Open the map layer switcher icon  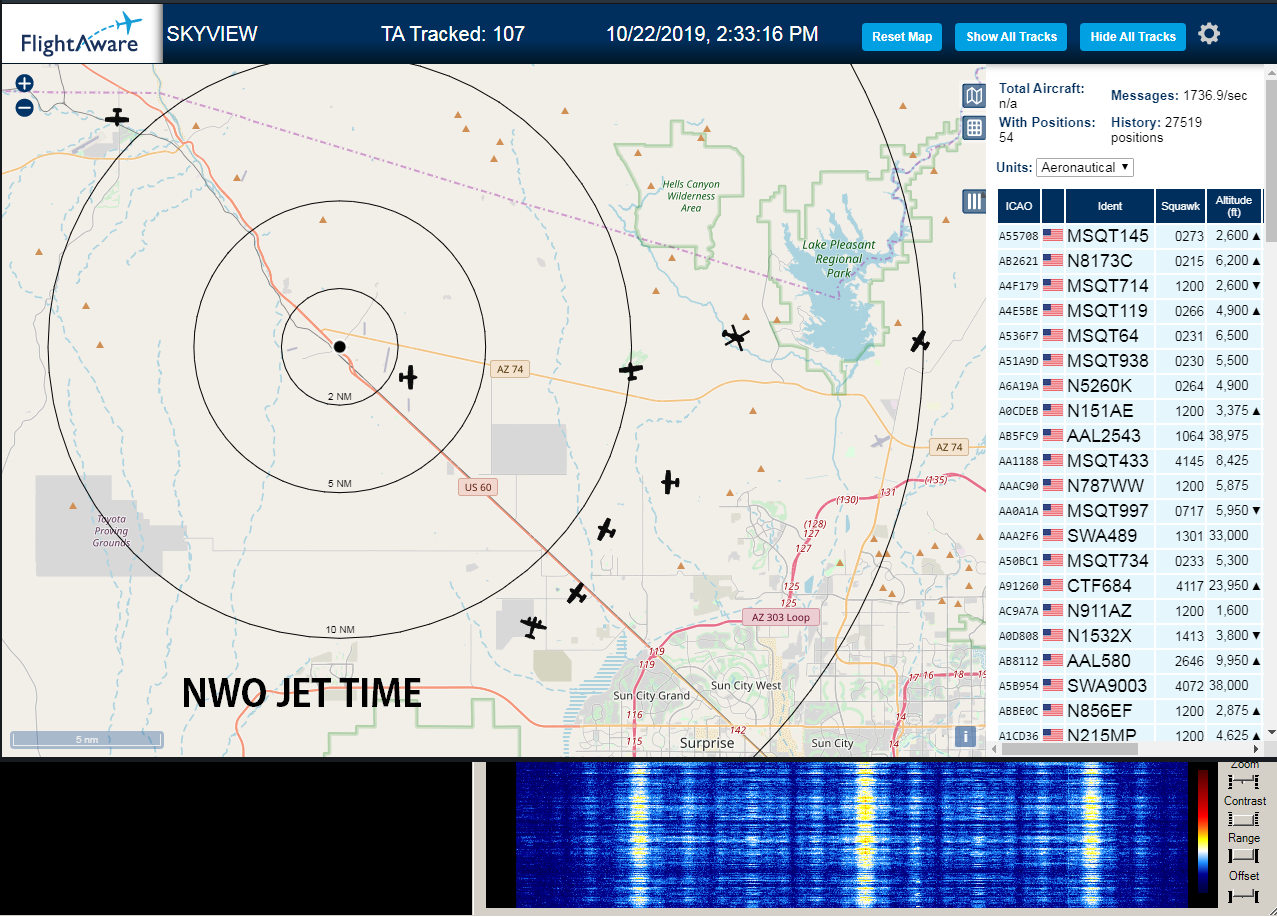pos(974,95)
